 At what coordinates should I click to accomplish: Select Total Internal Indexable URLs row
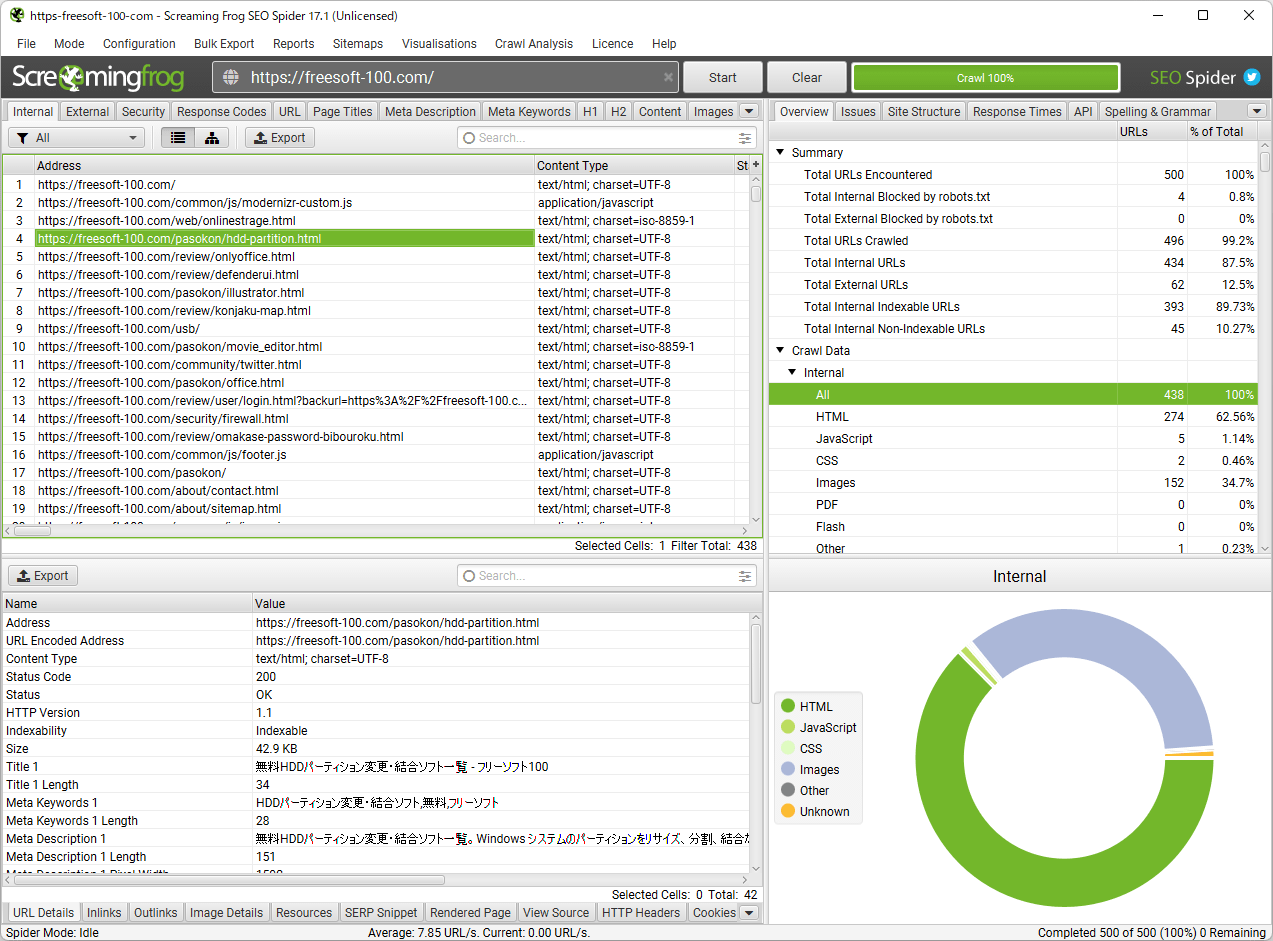coord(1013,307)
